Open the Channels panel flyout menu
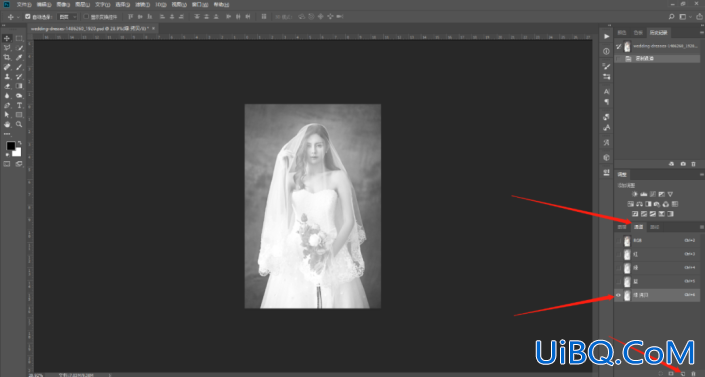Screen dimensions: 705x377 tap(701, 227)
